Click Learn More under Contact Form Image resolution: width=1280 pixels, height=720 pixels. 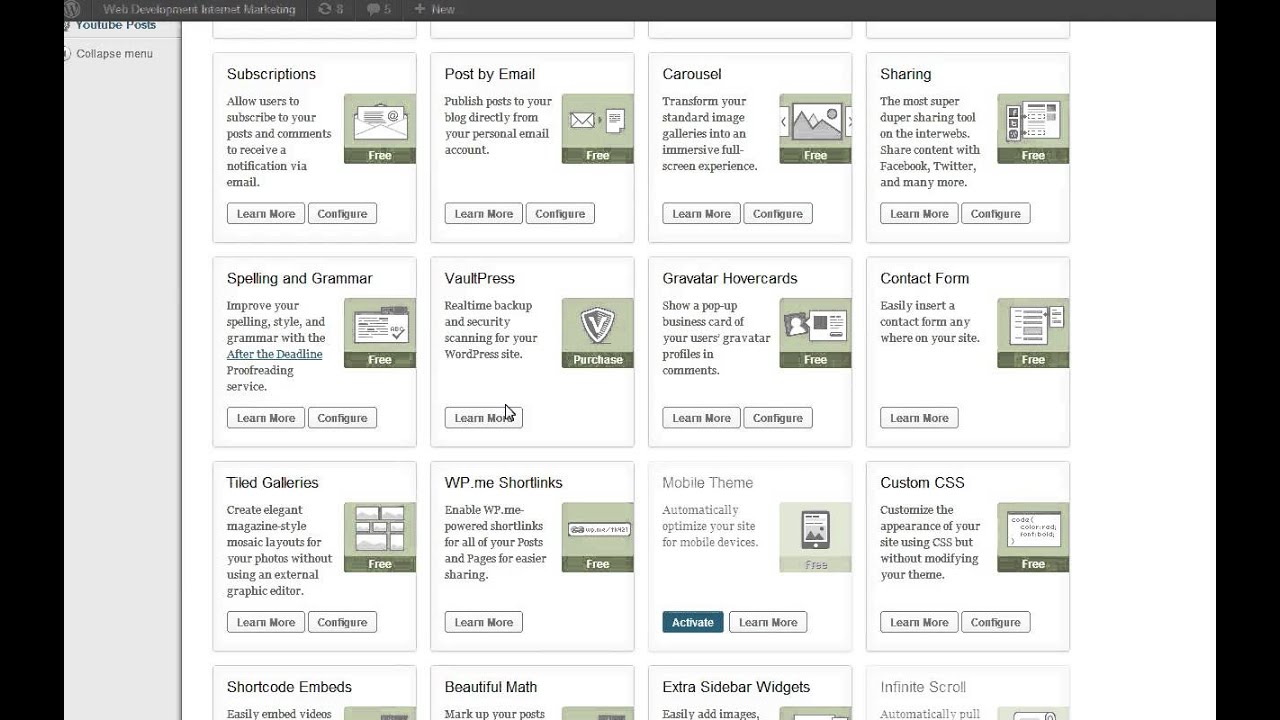tap(920, 418)
